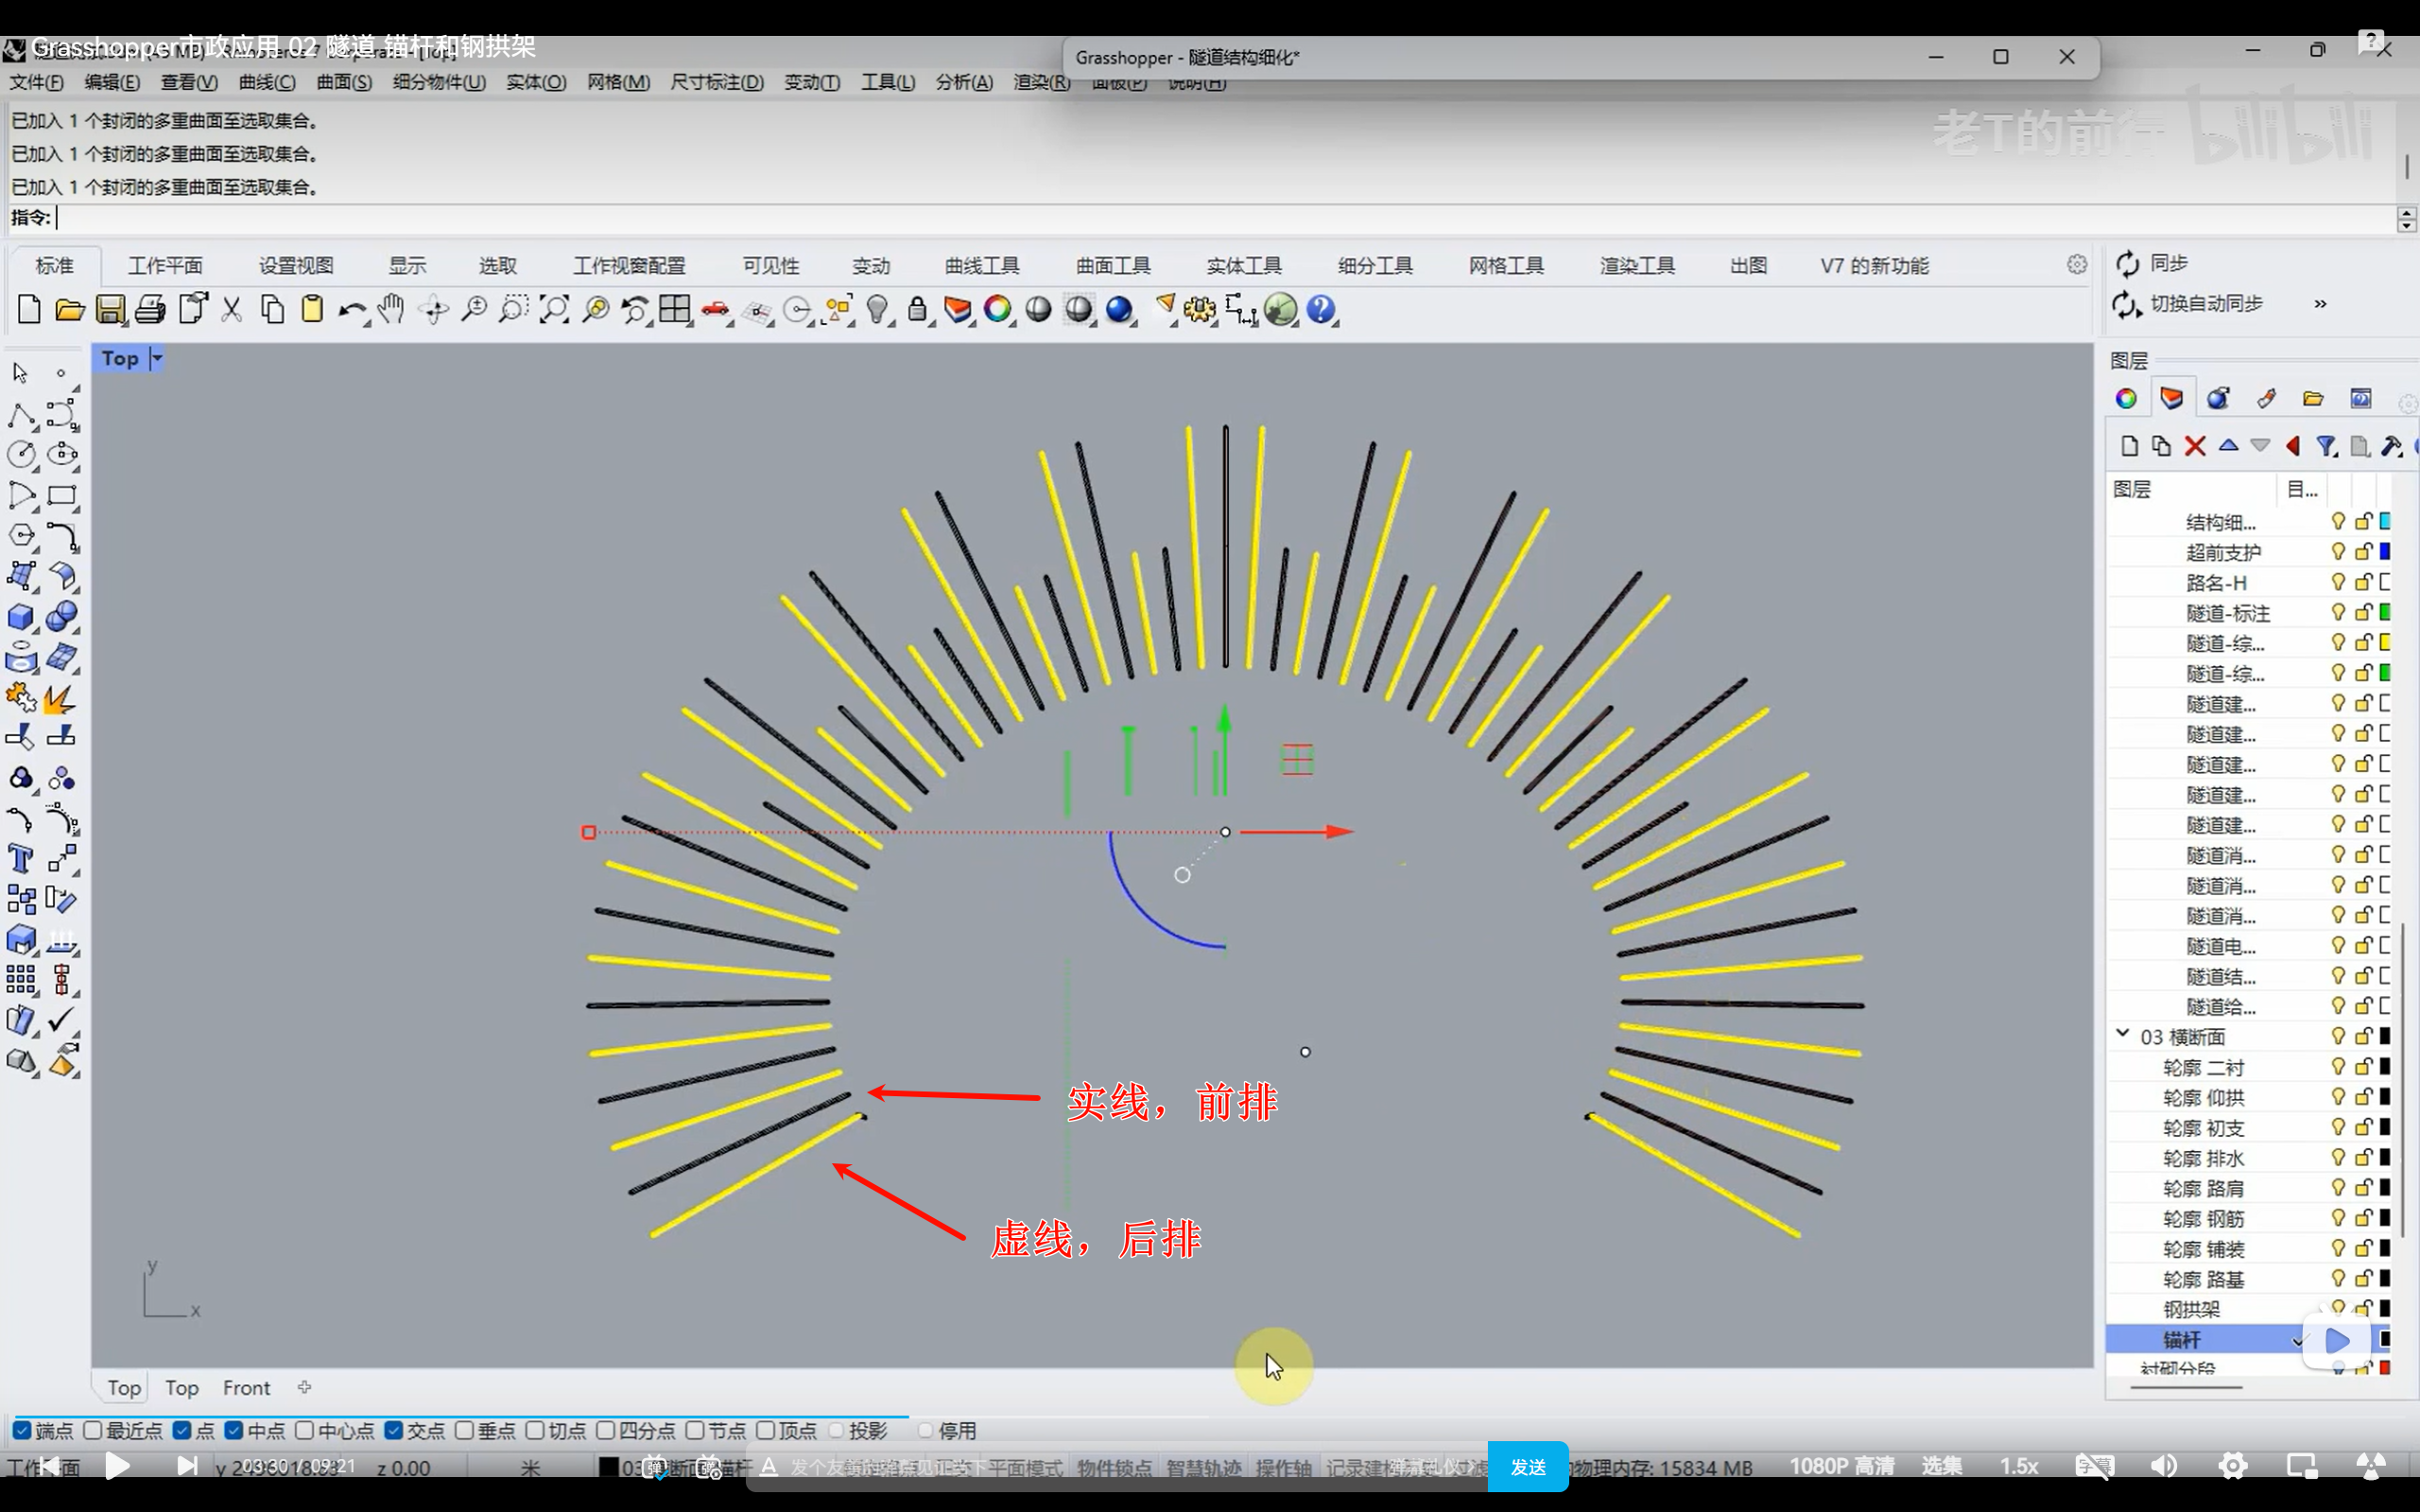
Task: Collapse the 03 横断面 layer group
Action: [2122, 1035]
